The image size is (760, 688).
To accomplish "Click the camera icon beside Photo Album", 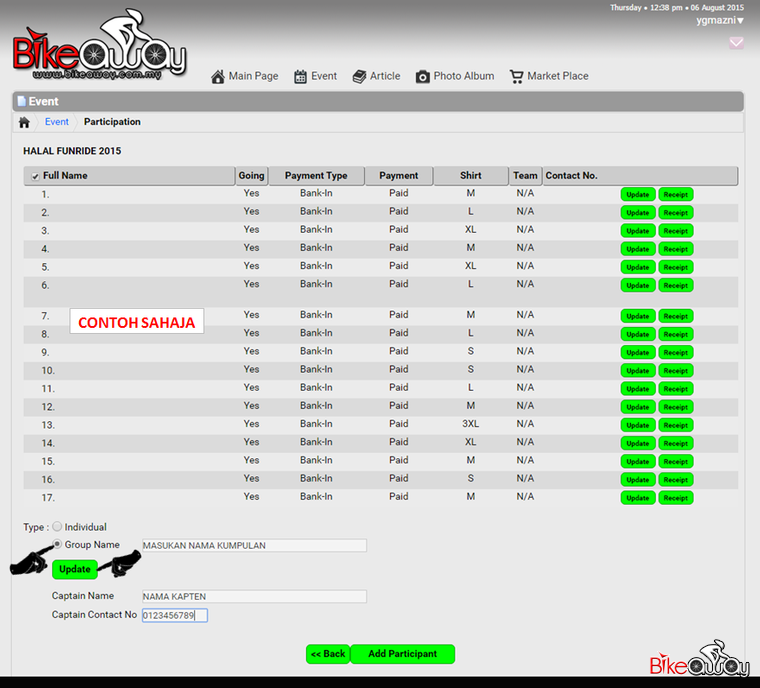I will point(423,77).
